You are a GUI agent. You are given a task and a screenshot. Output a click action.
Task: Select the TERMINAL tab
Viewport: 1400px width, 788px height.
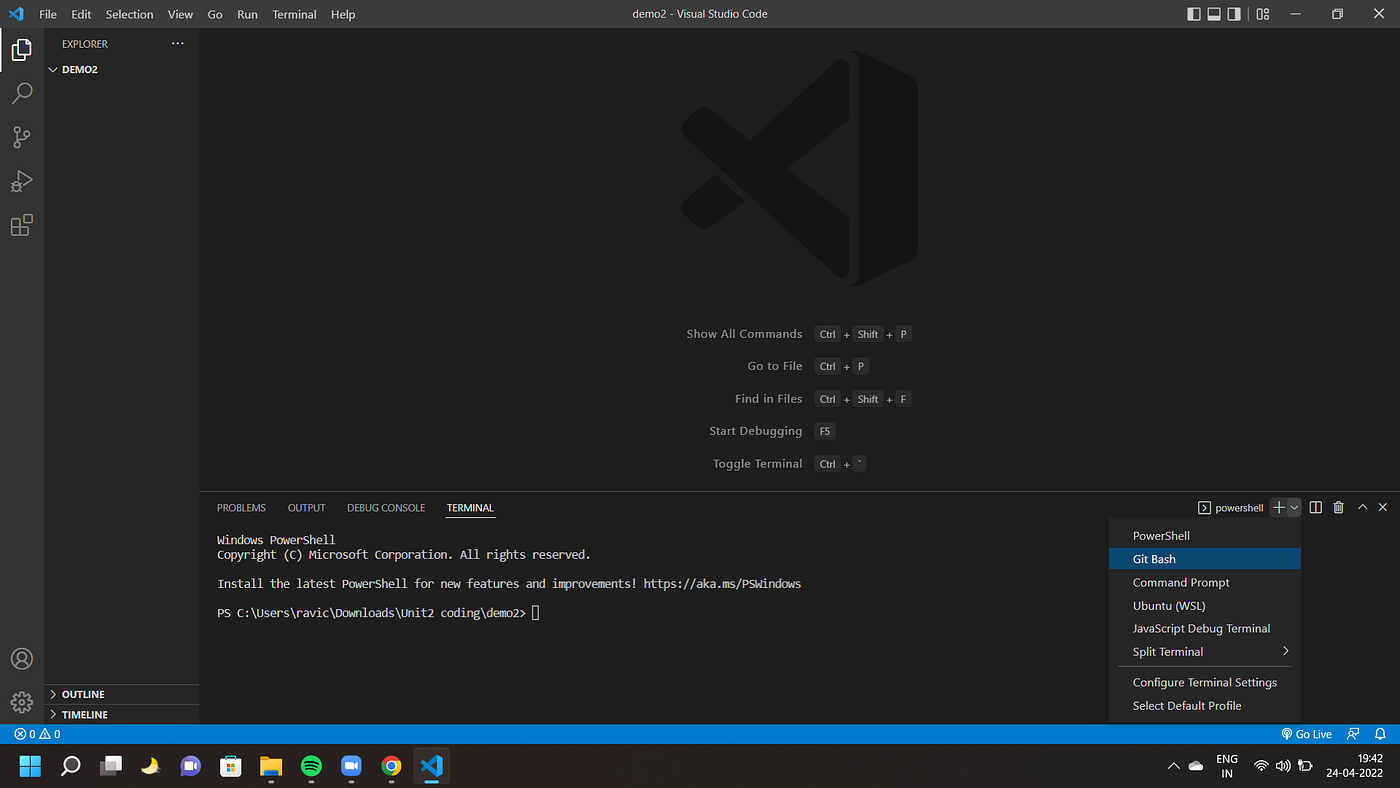470,508
